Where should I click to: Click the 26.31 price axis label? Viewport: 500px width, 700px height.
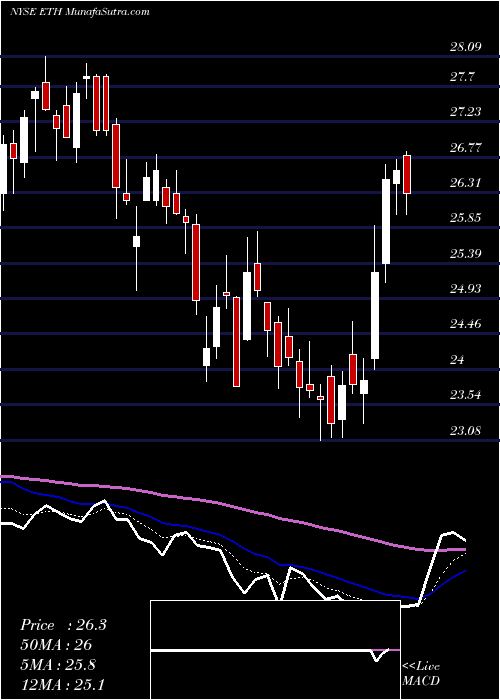[465, 183]
